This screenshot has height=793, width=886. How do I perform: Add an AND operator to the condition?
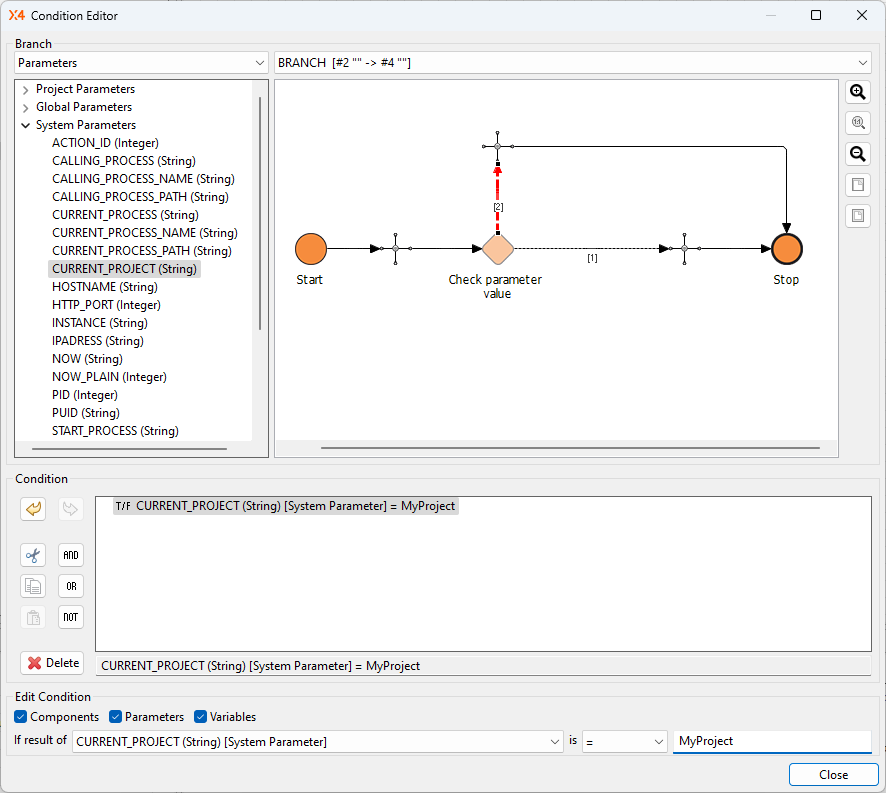point(70,555)
